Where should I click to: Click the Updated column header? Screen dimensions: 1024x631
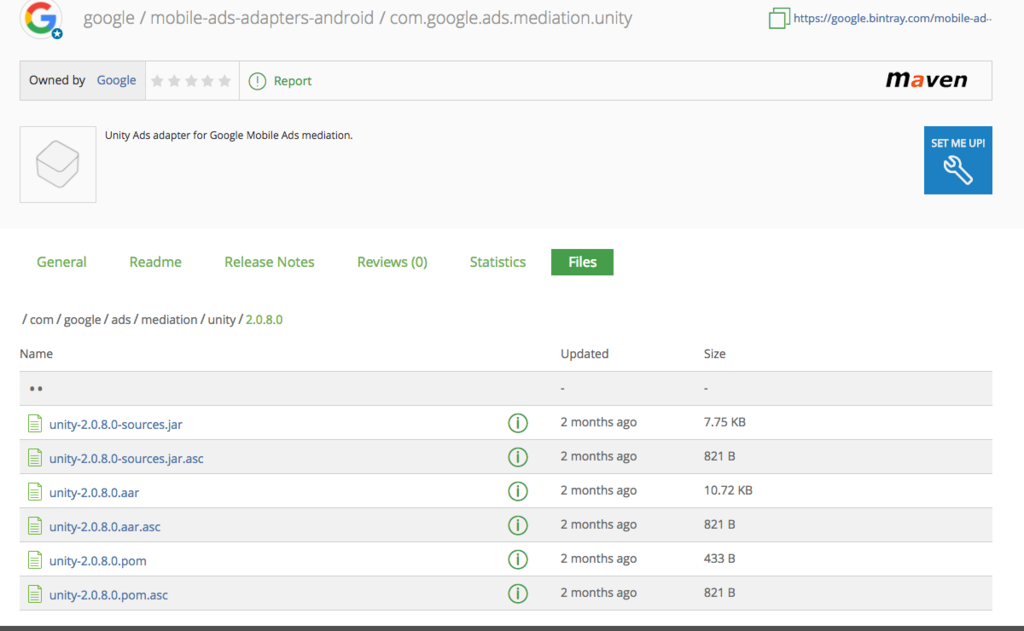(584, 353)
